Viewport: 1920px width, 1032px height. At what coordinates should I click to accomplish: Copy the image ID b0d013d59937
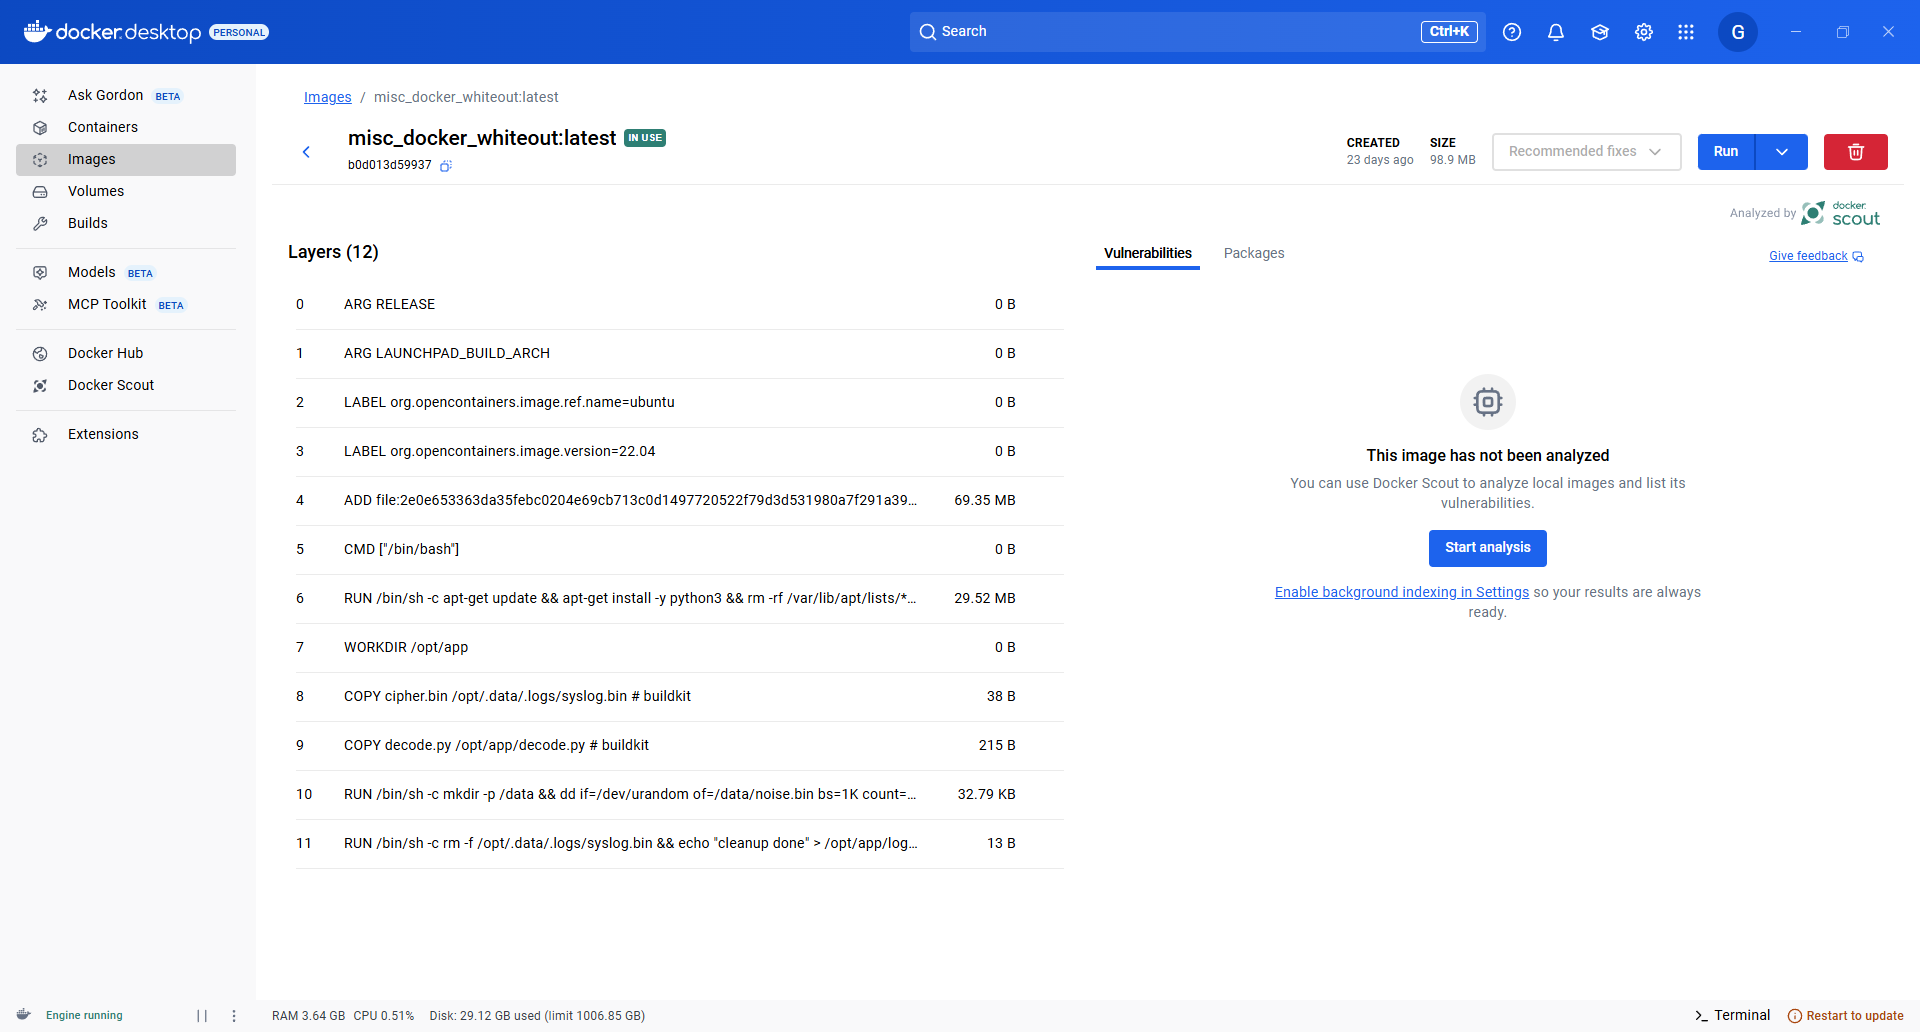pos(446,166)
